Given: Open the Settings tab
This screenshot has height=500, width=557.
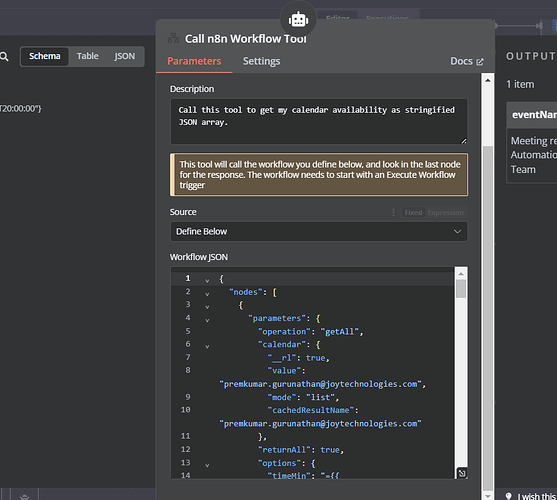Looking at the screenshot, I should coord(261,61).
